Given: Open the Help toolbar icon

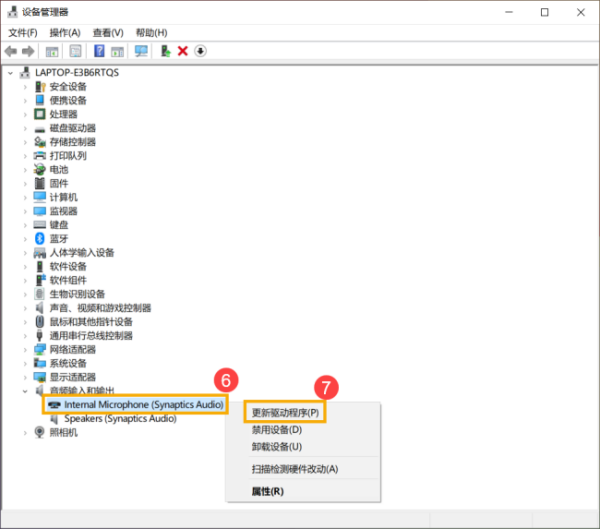Looking at the screenshot, I should click(99, 51).
